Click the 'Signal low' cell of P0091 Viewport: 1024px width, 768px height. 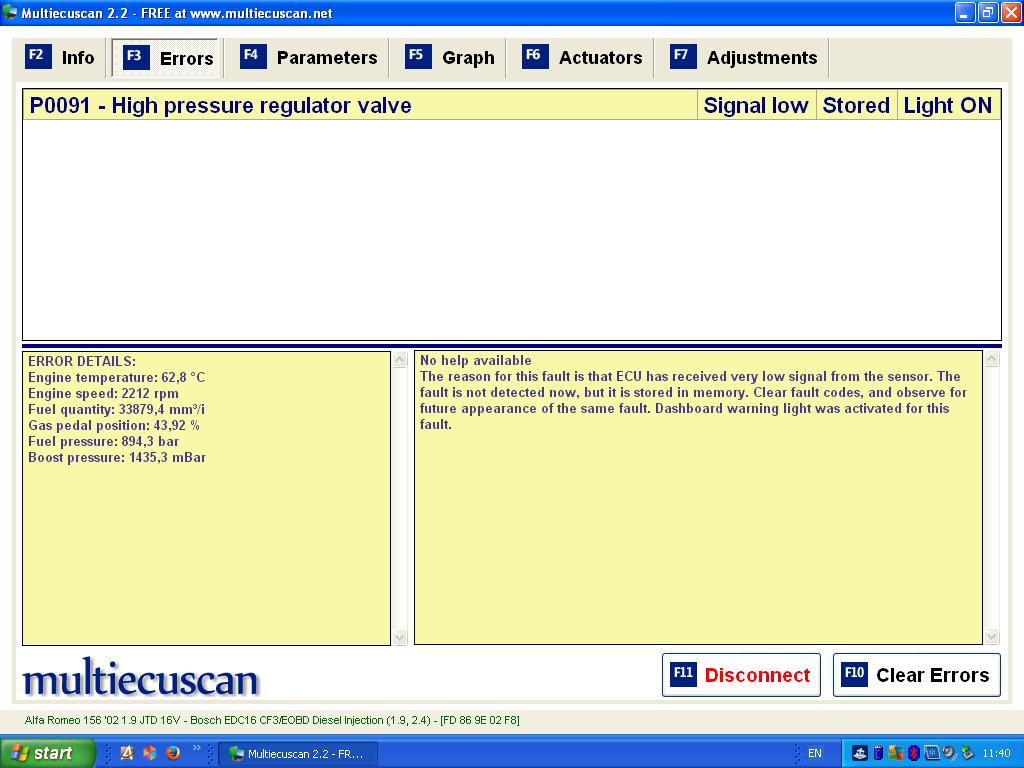[756, 105]
